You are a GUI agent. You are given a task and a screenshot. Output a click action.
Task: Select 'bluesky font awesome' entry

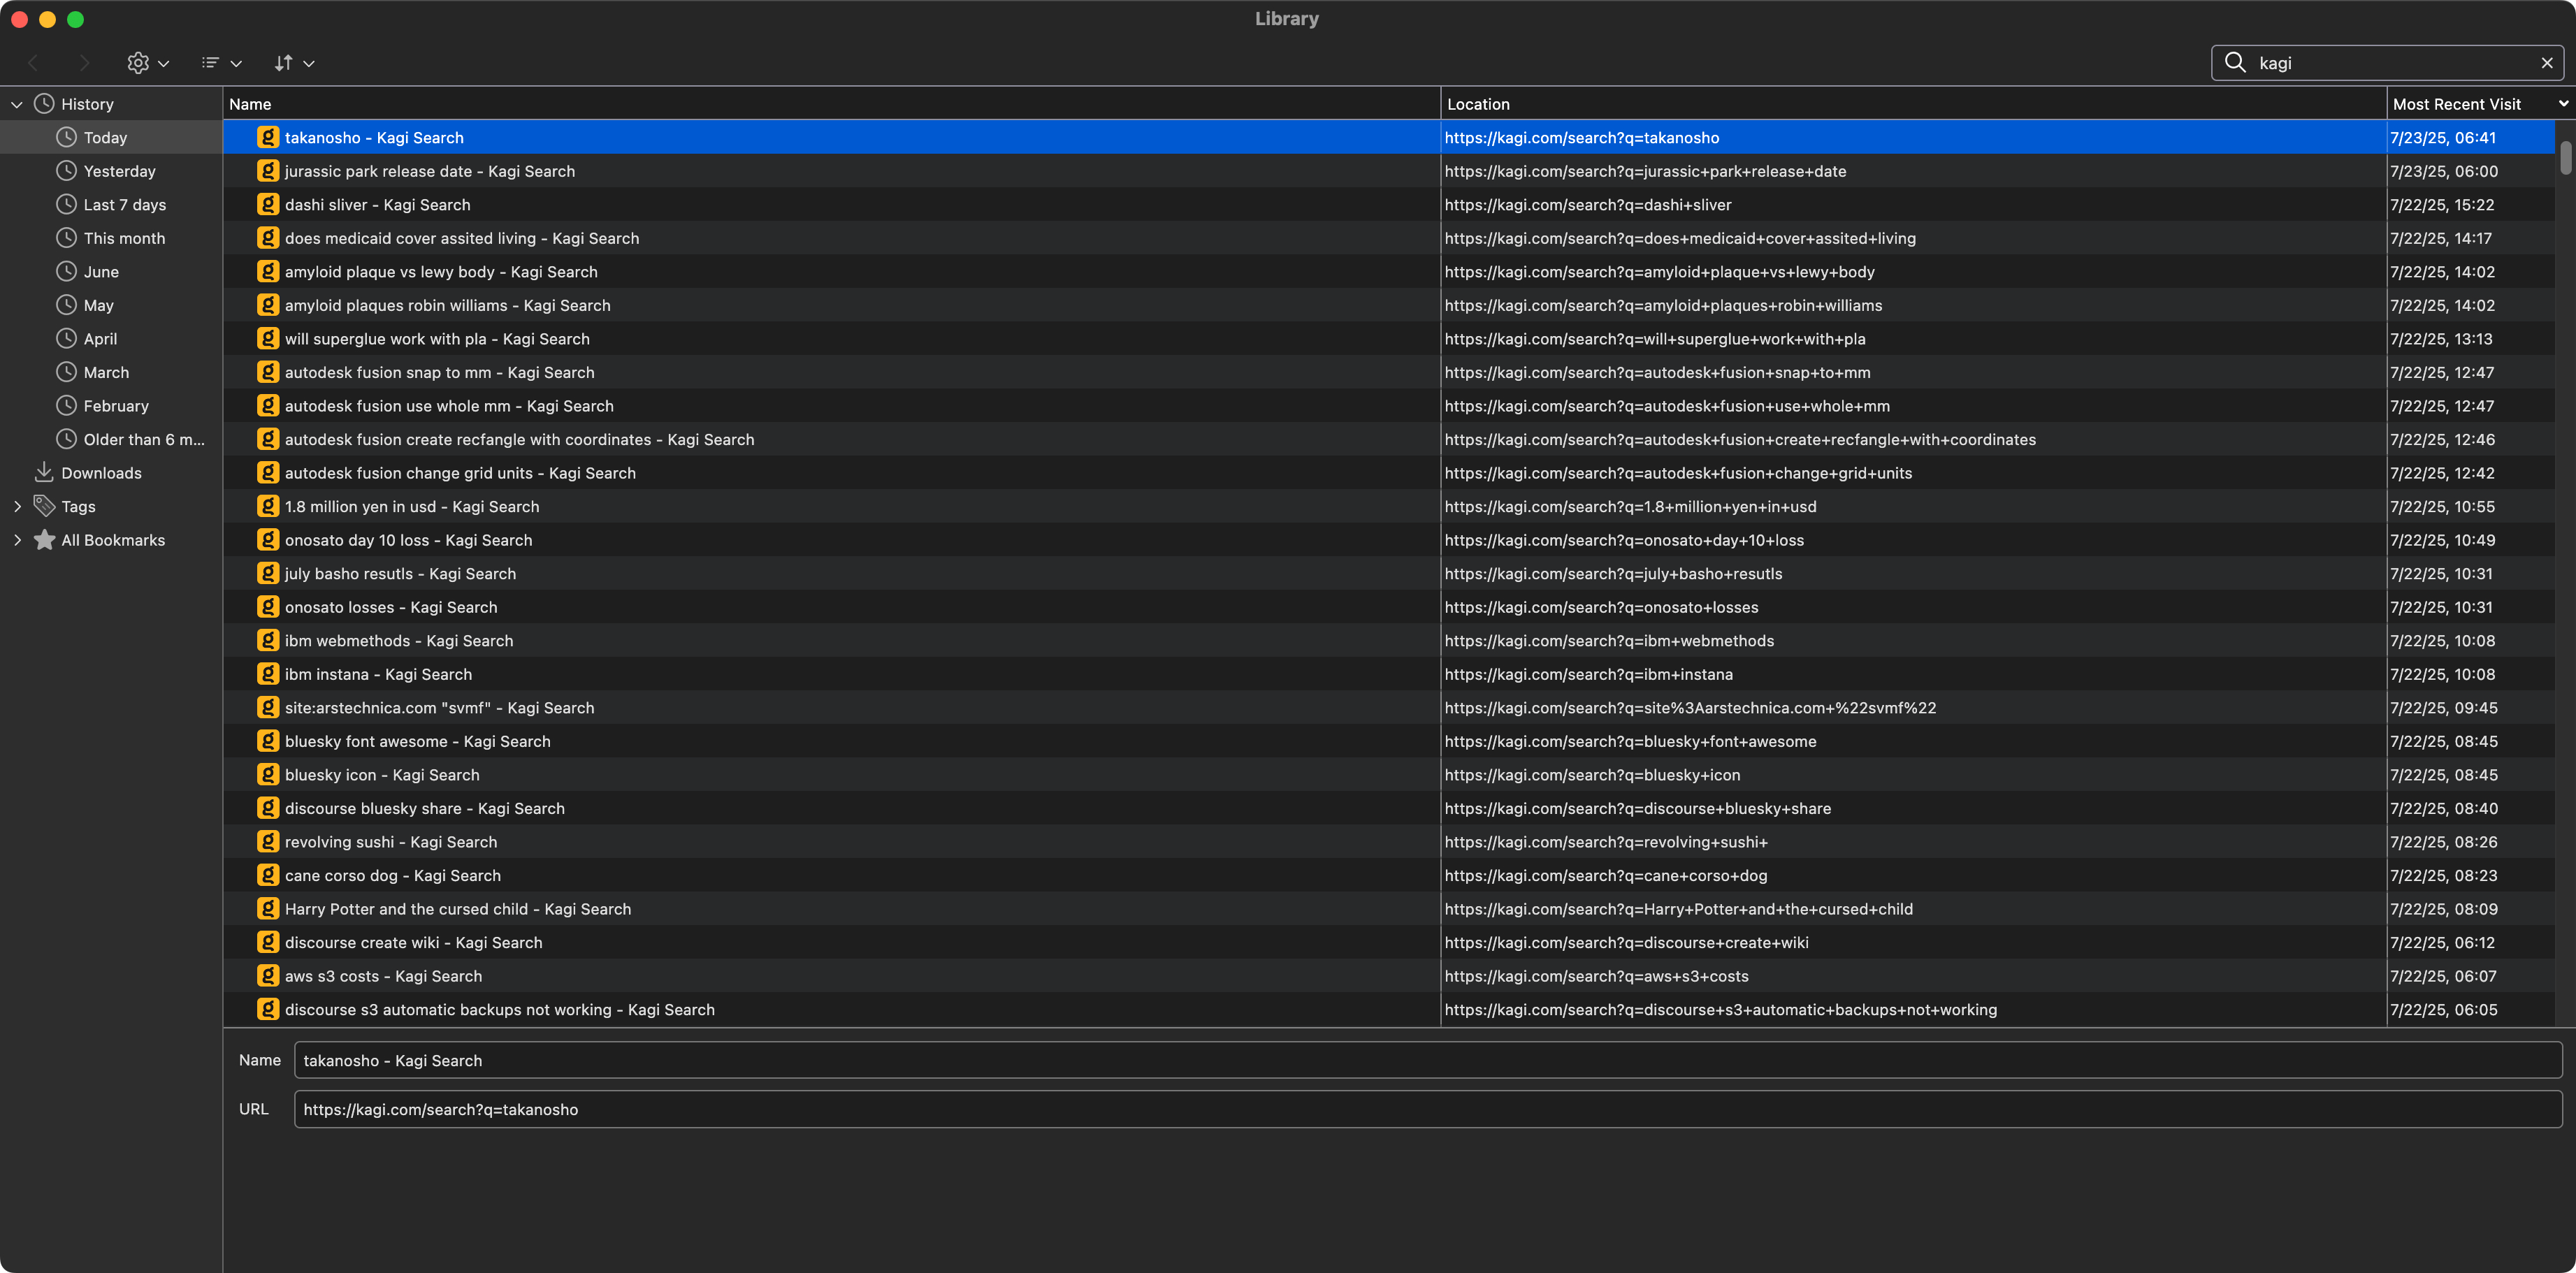[1389, 741]
